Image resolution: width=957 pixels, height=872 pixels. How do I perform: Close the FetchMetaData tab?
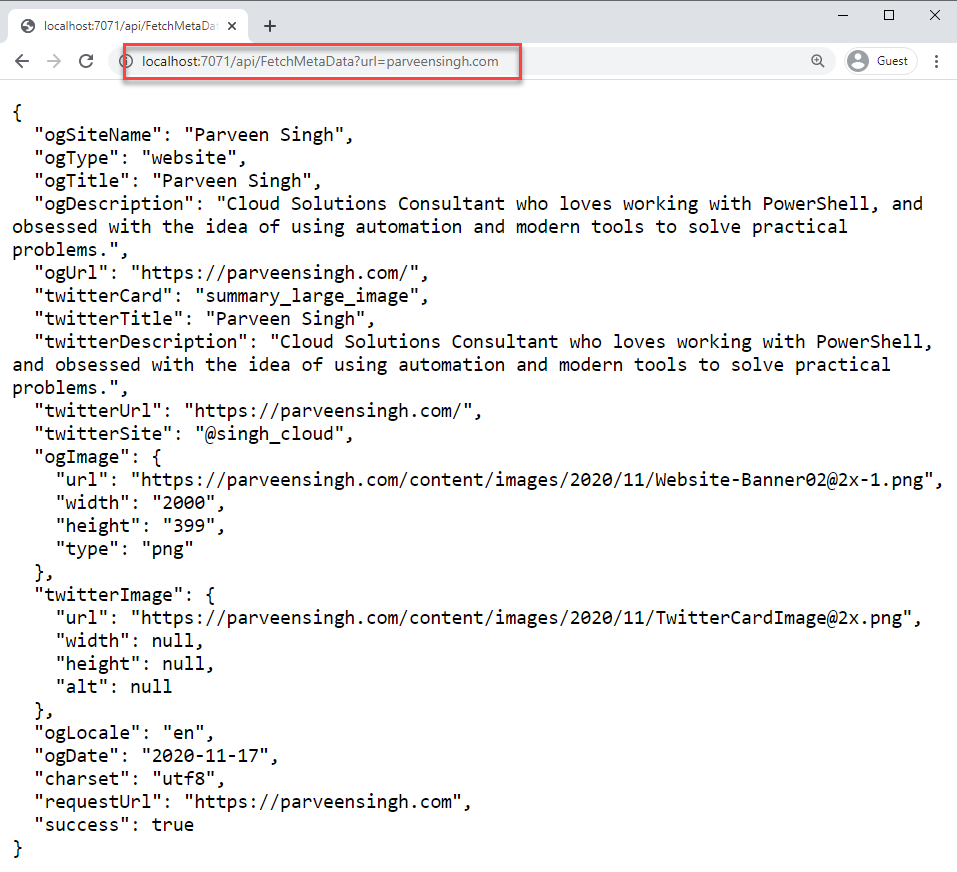231,26
